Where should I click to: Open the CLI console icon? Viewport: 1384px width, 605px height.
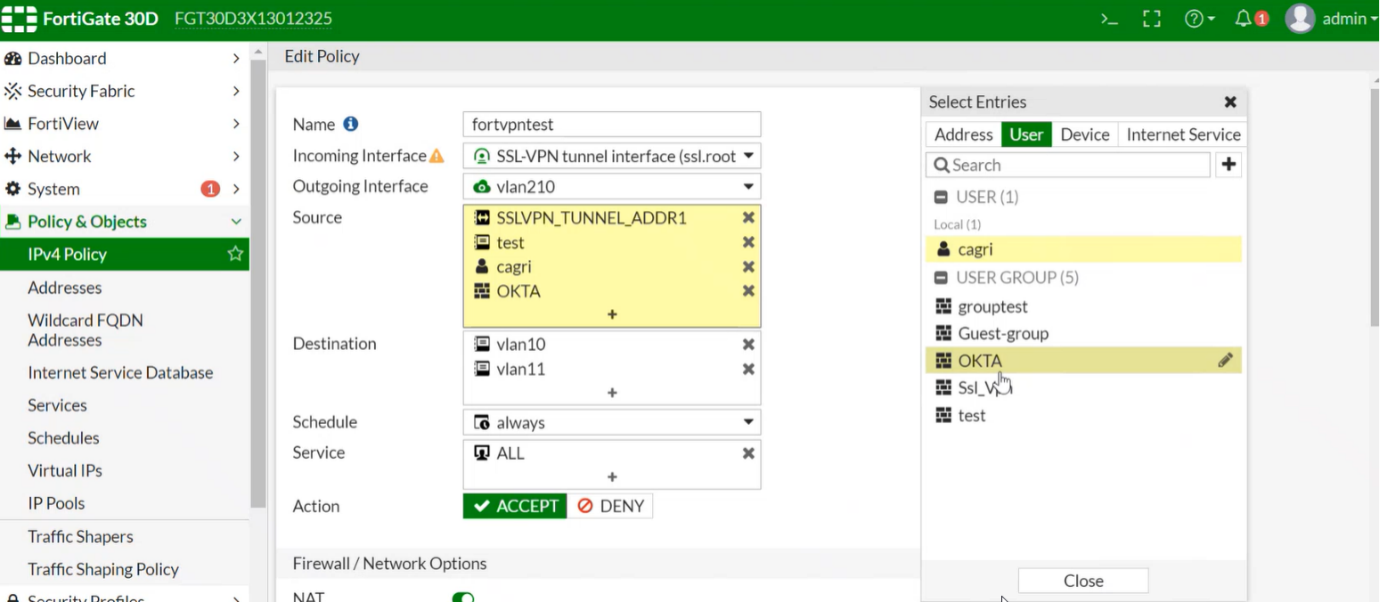1109,19
